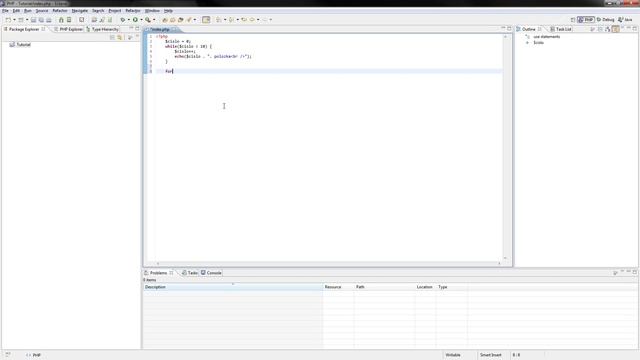The height and width of the screenshot is (360, 640).
Task: Open the Project menu
Action: click(x=115, y=11)
